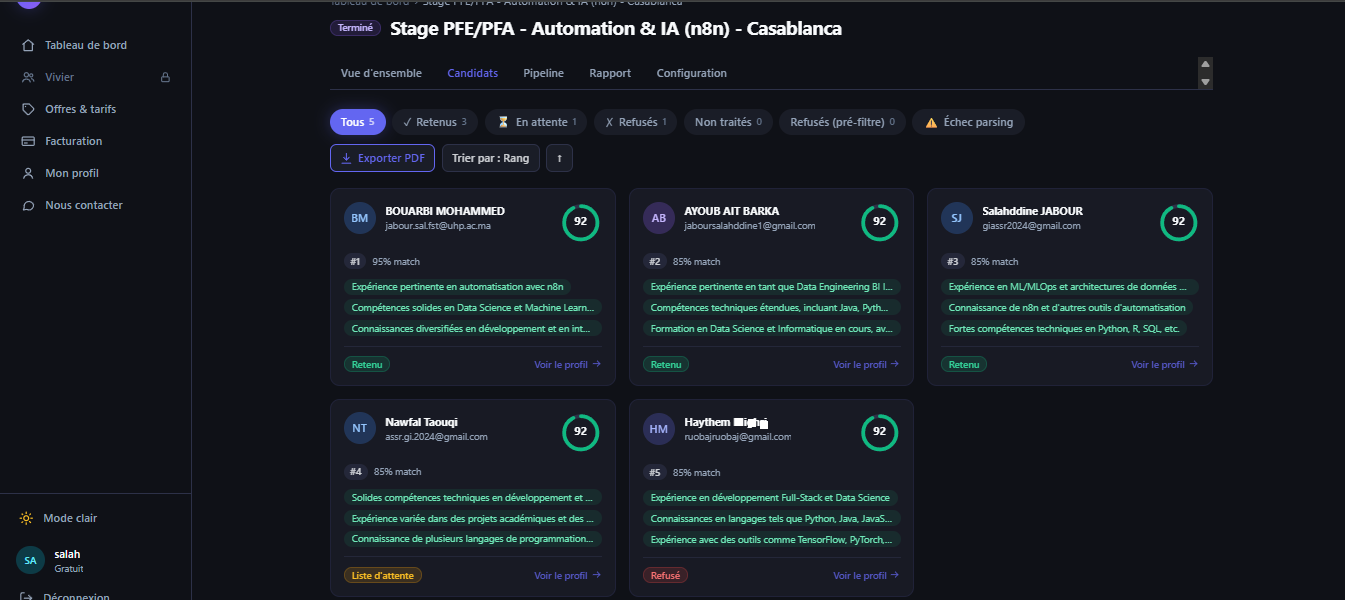Click the lock icon beside Vivier
The width and height of the screenshot is (1345, 600).
165,77
